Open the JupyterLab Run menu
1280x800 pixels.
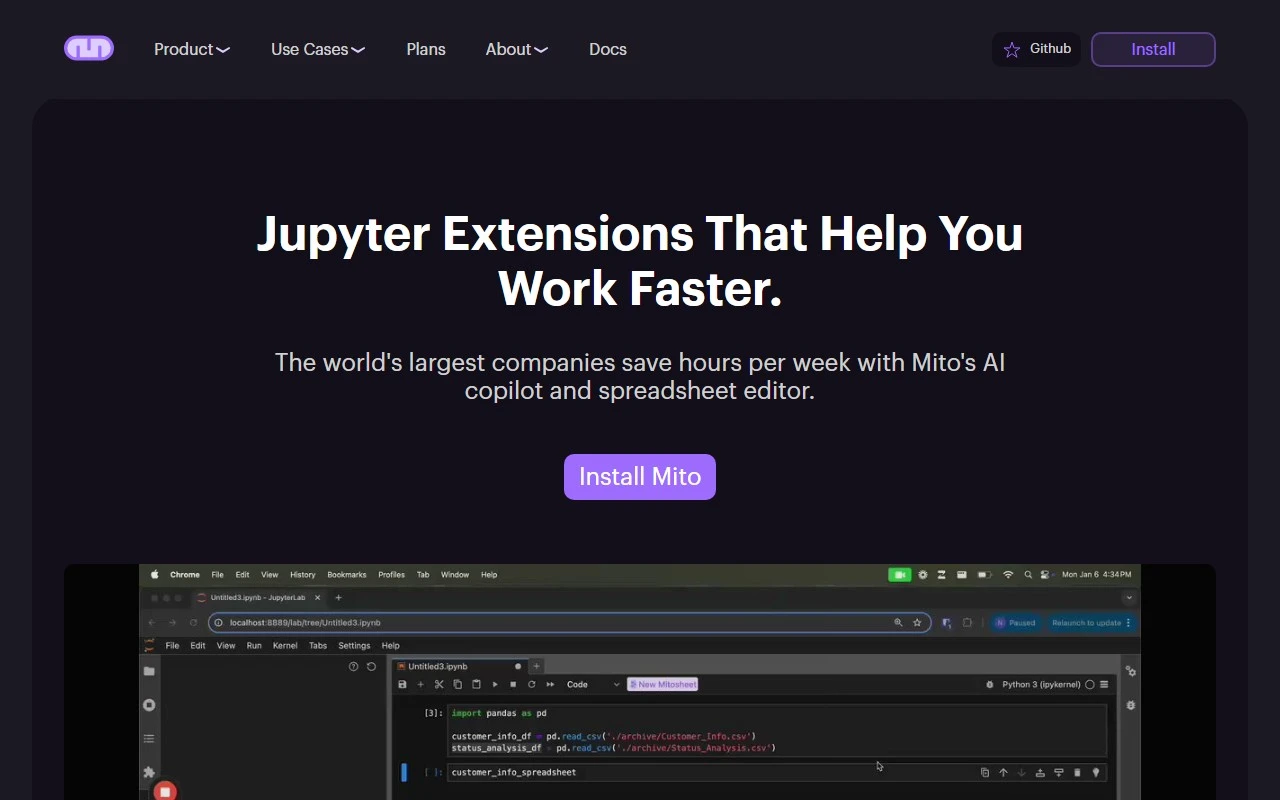[254, 646]
